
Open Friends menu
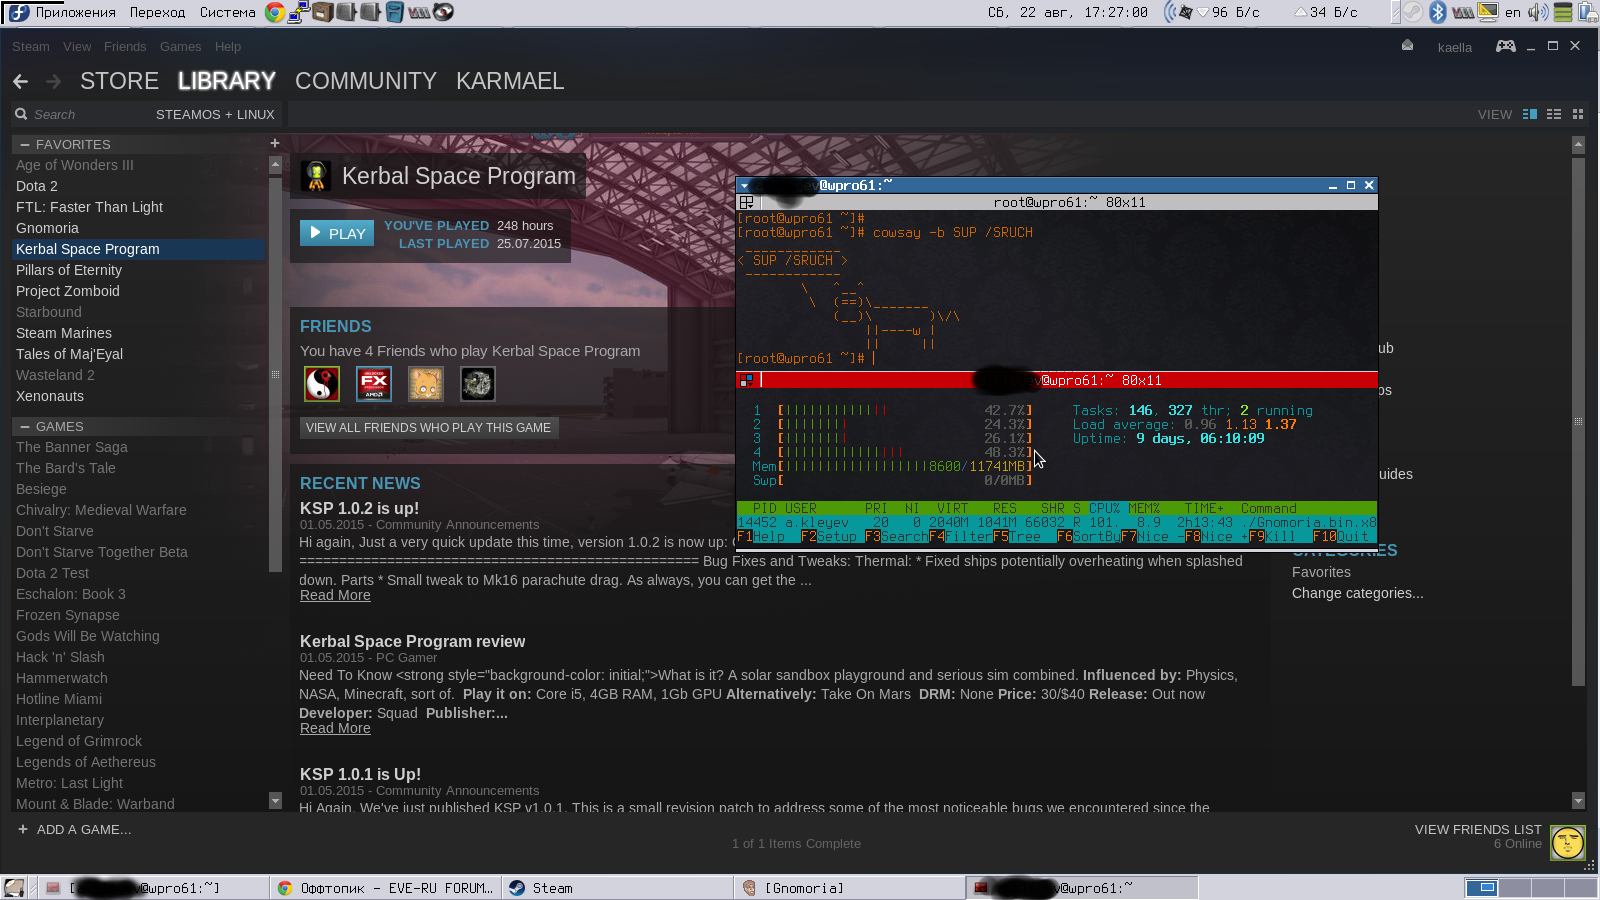coord(125,46)
